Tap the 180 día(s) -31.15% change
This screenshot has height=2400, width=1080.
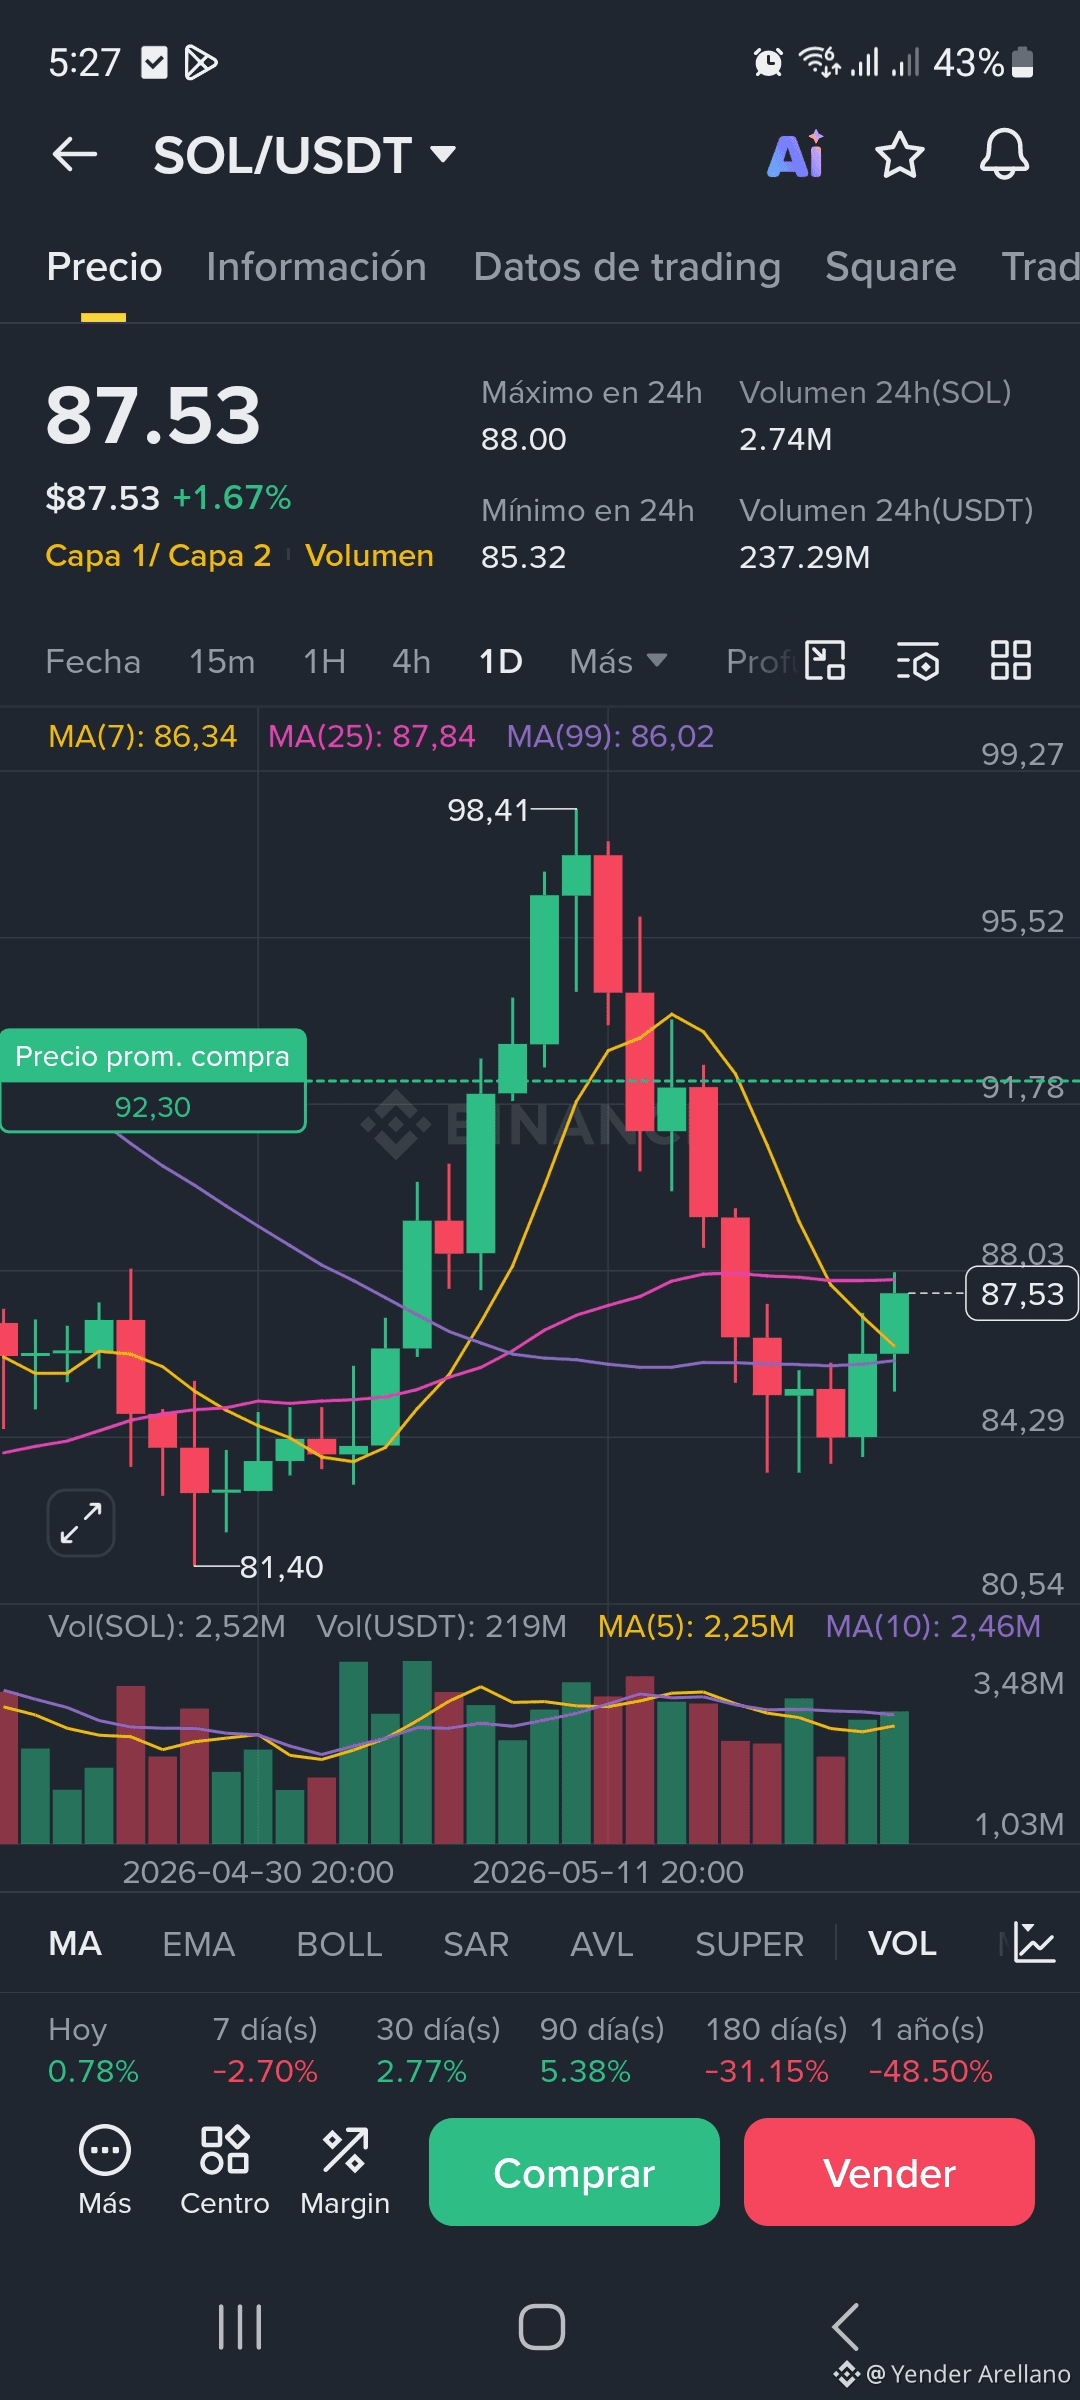[x=776, y=2050]
